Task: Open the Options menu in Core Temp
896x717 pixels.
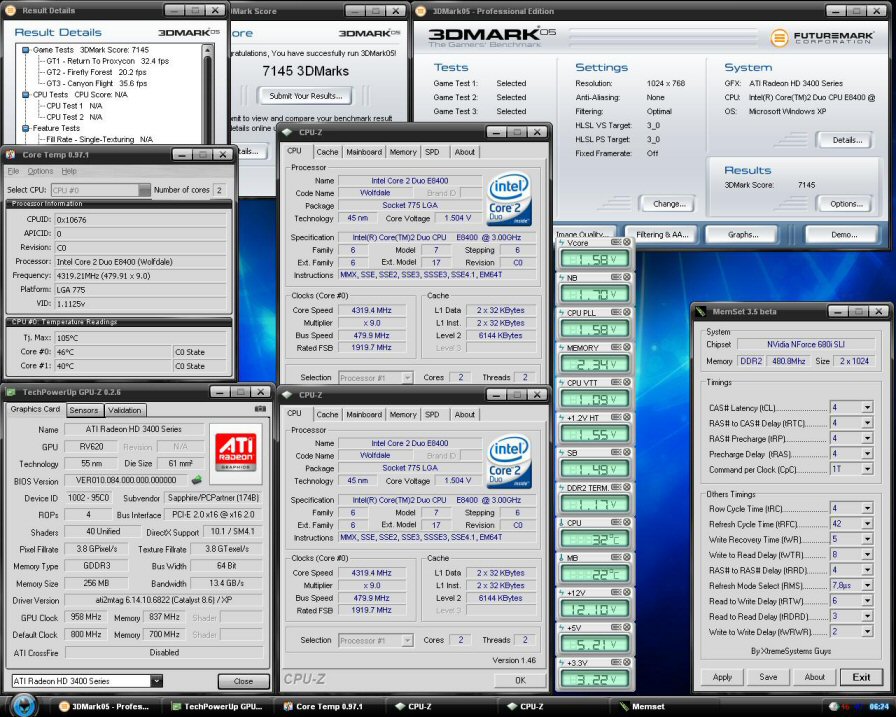Action: tap(40, 171)
